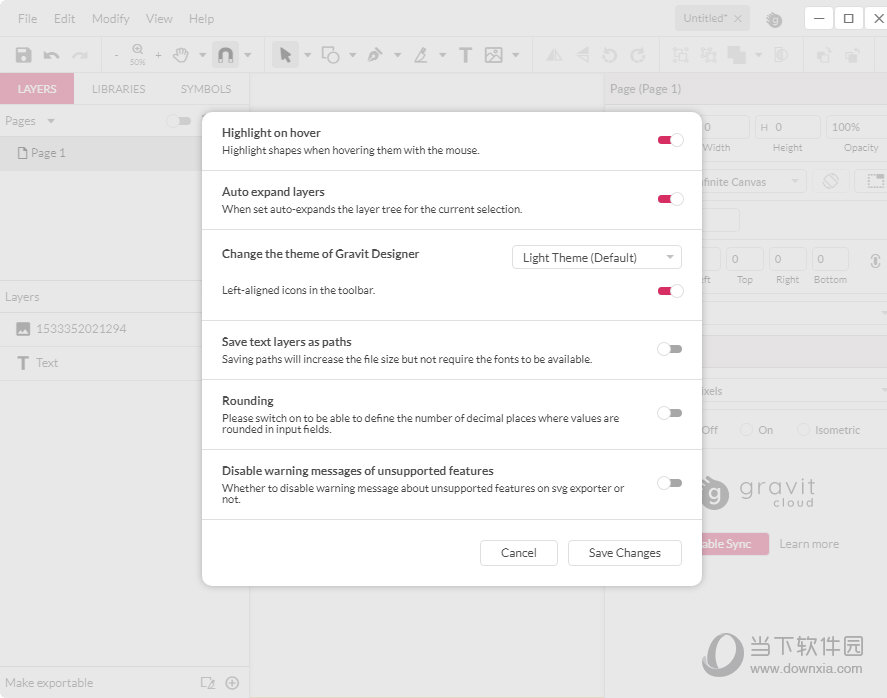Select the Pen tool
Image resolution: width=887 pixels, height=698 pixels.
click(x=375, y=55)
